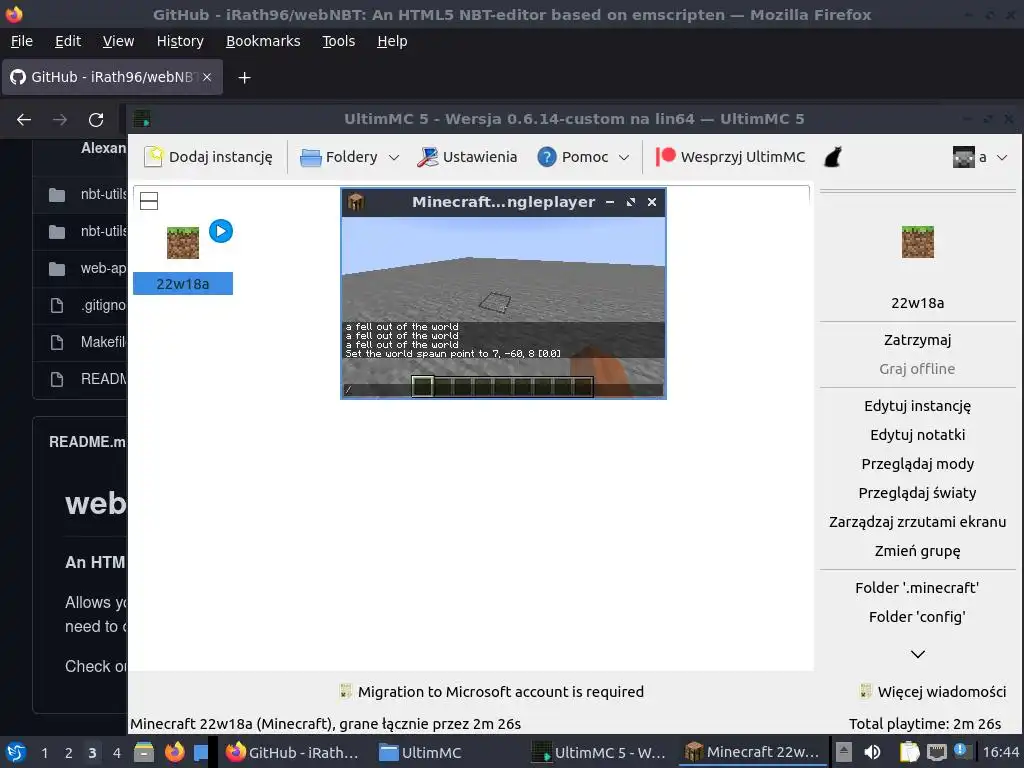Screen dimensions: 1024x768
Task: Open Firefox History menu
Action: click(x=180, y=41)
